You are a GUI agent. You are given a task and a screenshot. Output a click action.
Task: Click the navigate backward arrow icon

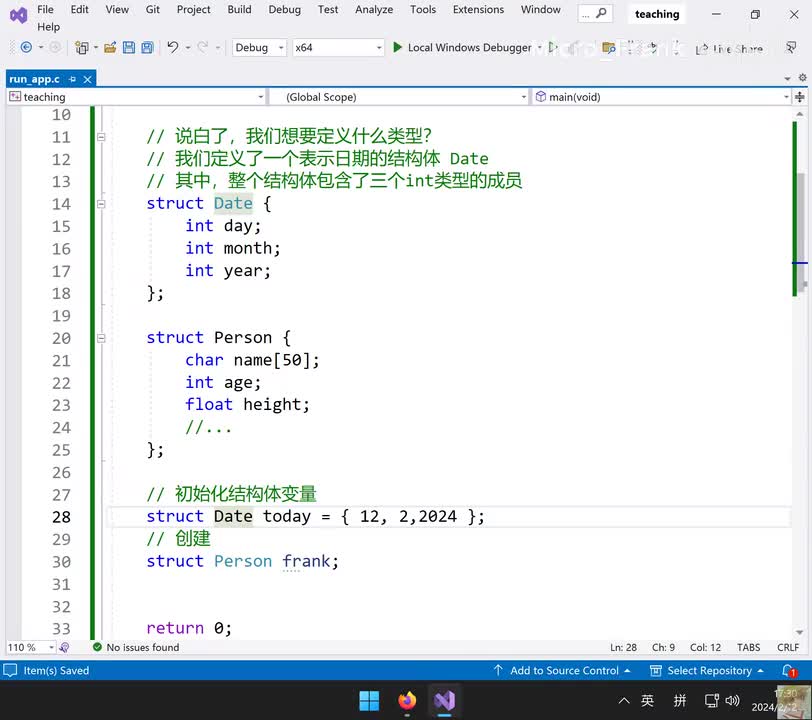click(26, 48)
